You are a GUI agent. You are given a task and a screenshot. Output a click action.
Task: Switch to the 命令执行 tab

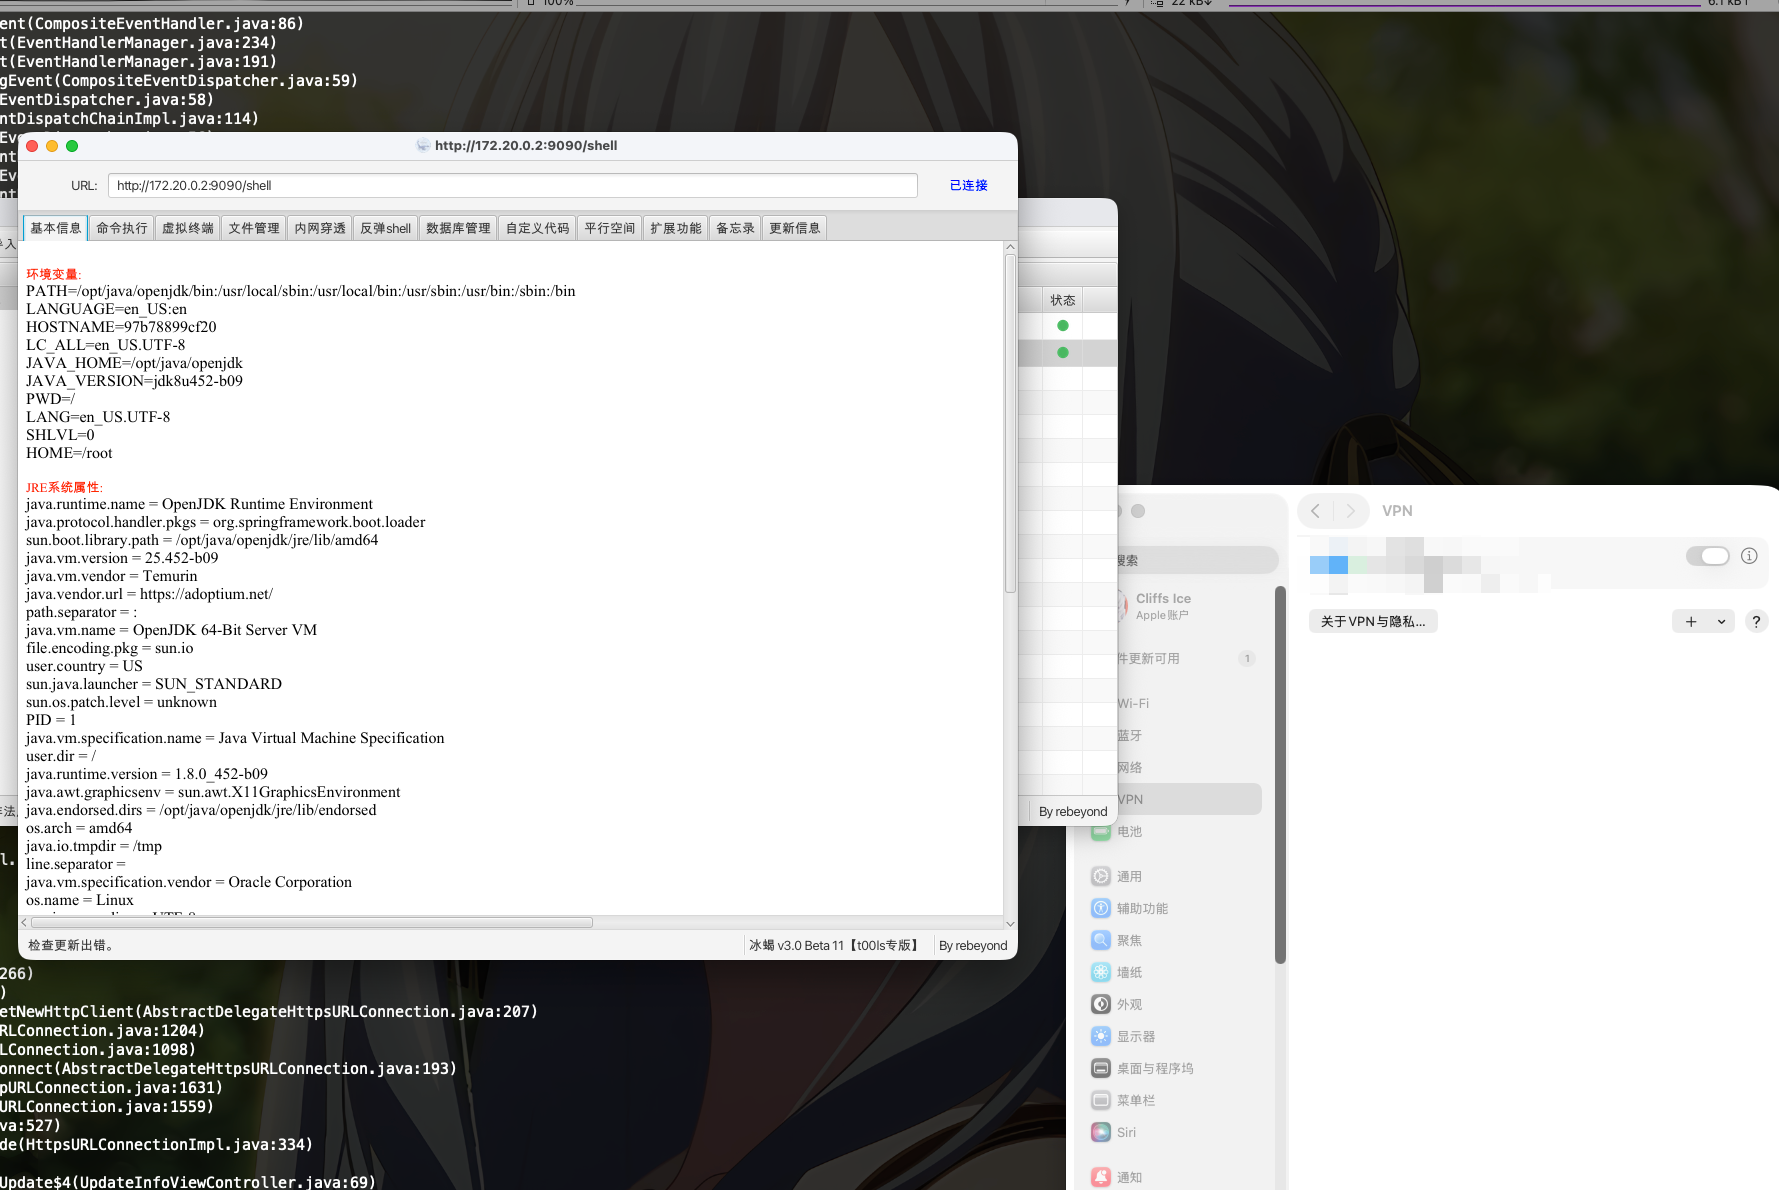tap(122, 228)
